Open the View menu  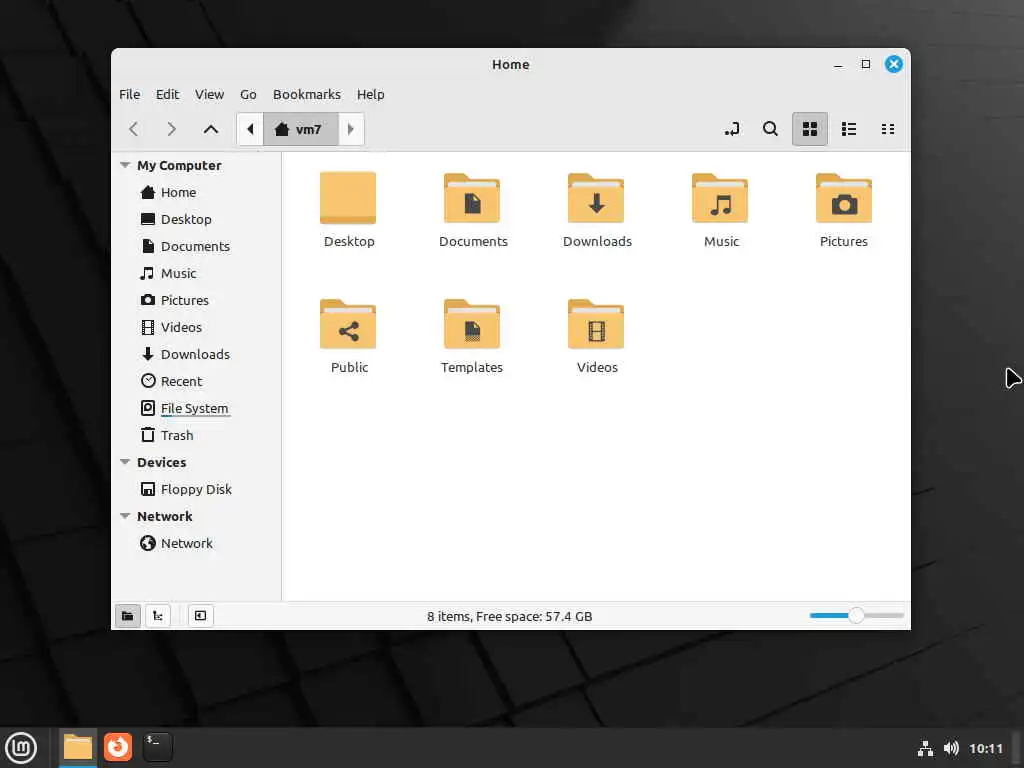(209, 95)
